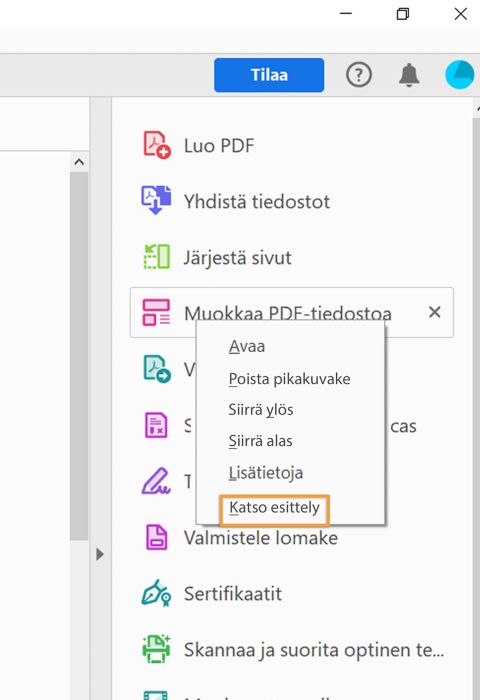Select Poista pikakuvake menu entry
Viewport: 480px width, 700px height.
(x=289, y=379)
